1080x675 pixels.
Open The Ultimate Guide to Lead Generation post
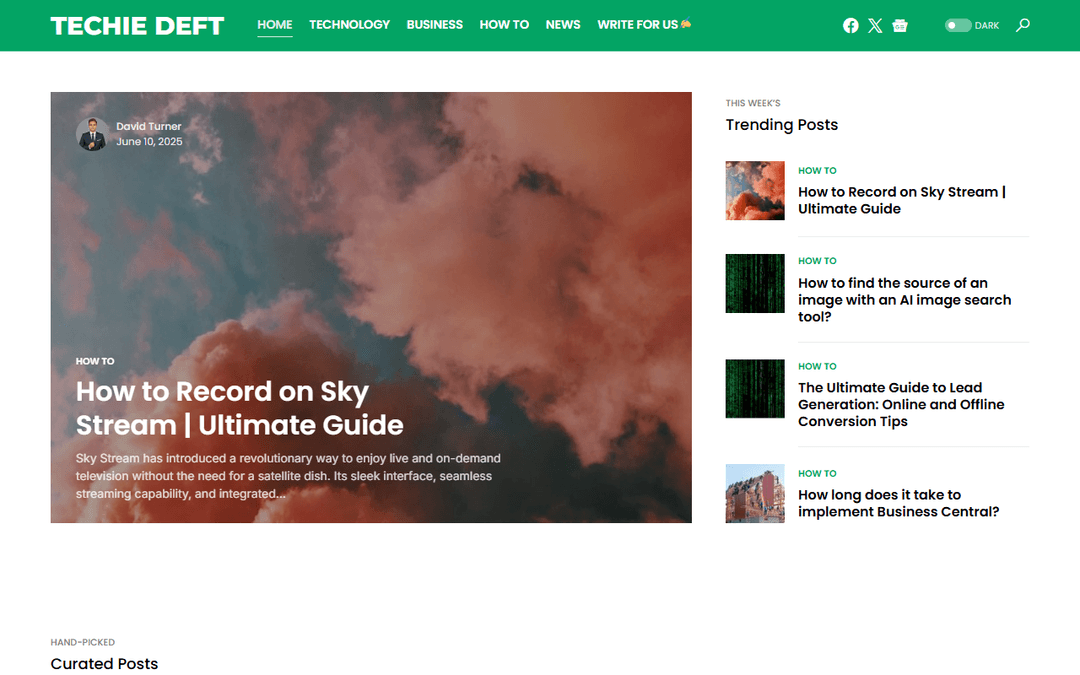pos(901,404)
